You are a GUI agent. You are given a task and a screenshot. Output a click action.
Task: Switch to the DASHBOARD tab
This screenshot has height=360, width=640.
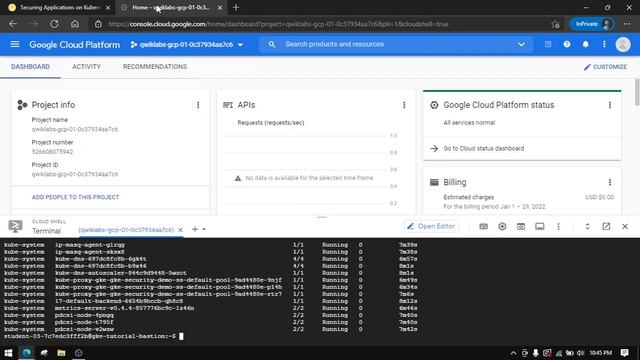[x=30, y=67]
